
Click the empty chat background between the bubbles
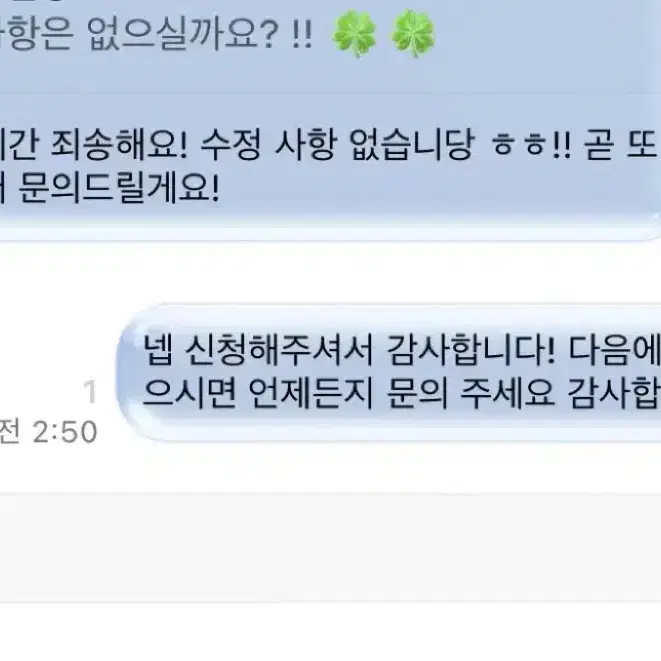pyautogui.click(x=330, y=272)
